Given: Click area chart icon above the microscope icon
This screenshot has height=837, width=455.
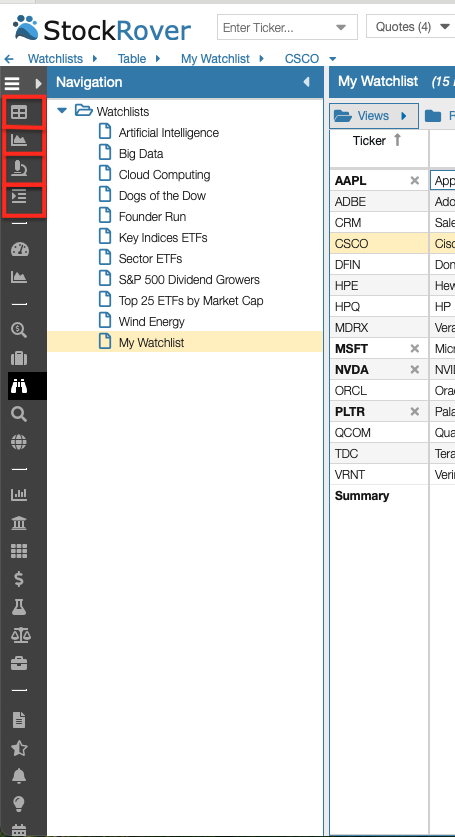Looking at the screenshot, I should 19,140.
